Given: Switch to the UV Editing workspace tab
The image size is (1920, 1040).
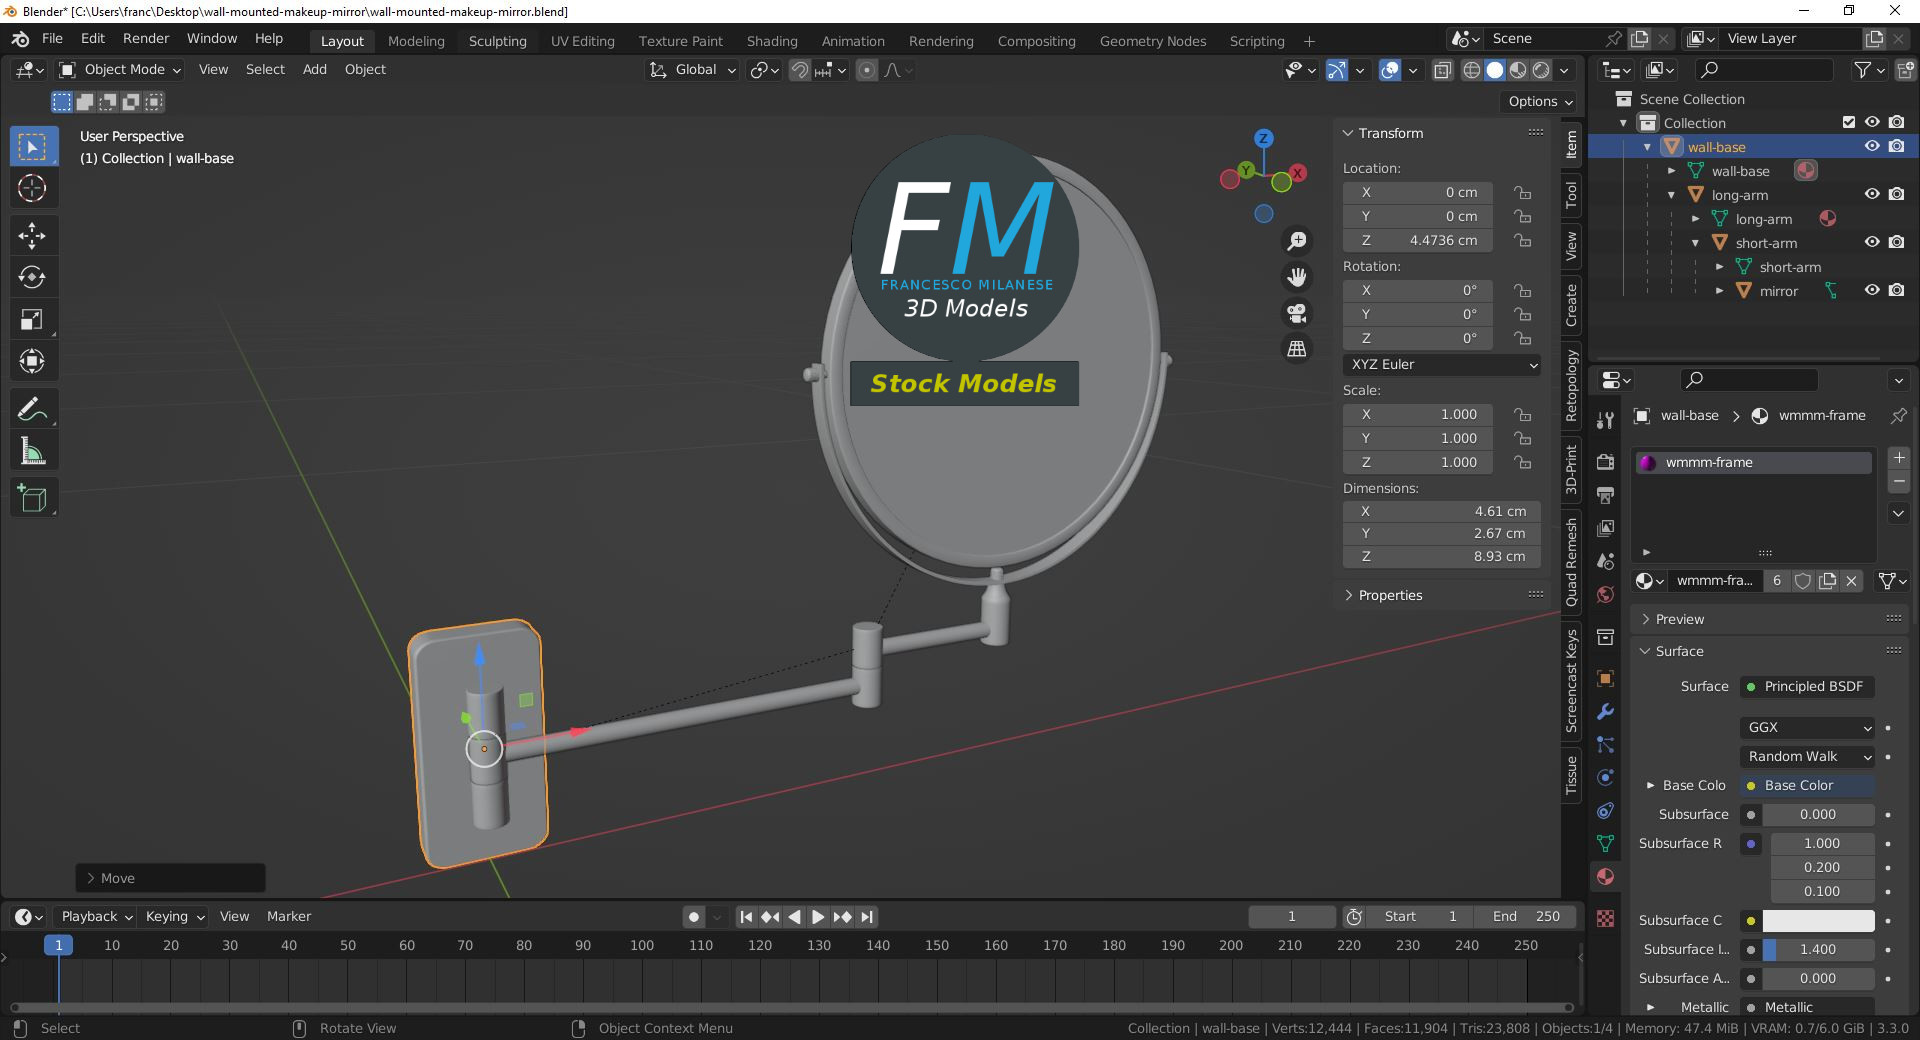Looking at the screenshot, I should pos(582,41).
